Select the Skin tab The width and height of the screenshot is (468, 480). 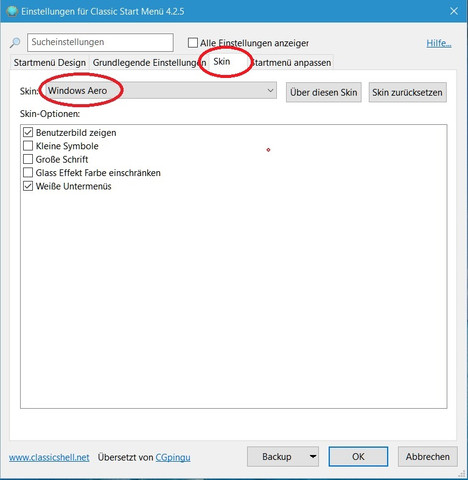(222, 61)
